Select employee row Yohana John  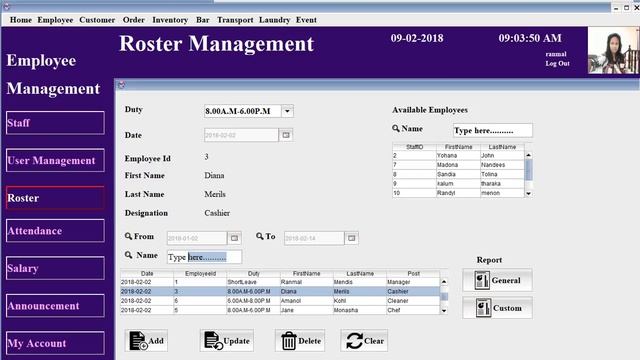[458, 156]
